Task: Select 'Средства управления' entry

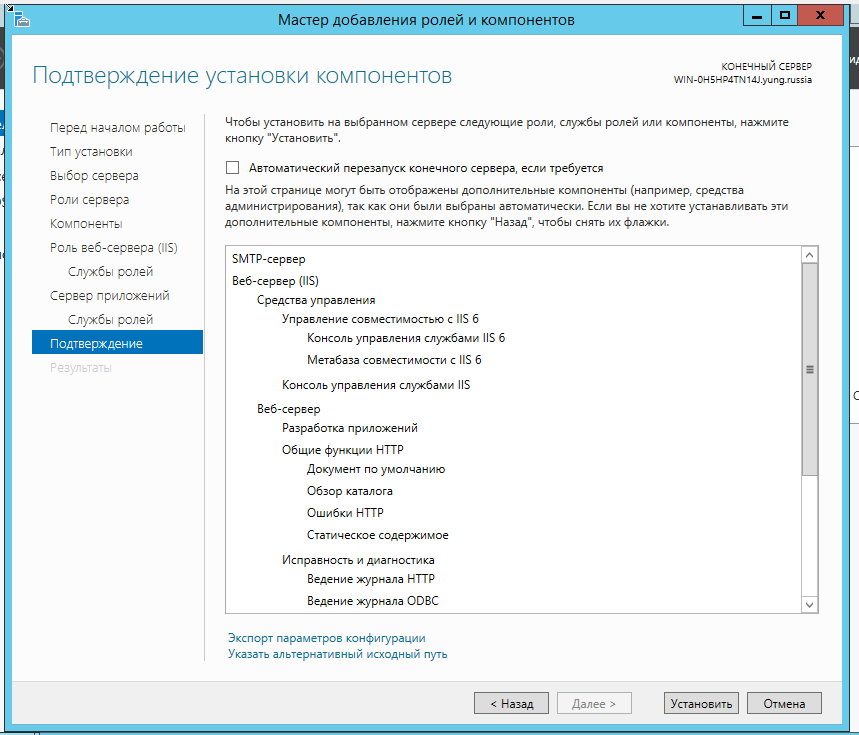Action: pos(316,300)
